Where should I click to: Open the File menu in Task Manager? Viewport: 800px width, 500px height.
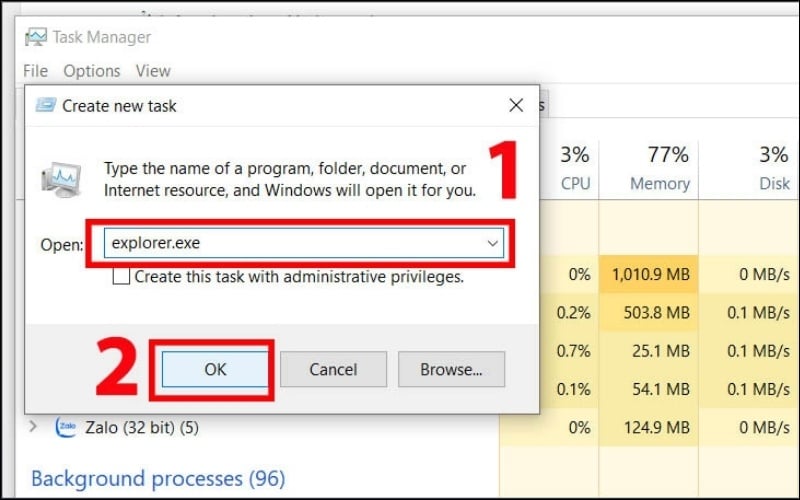(x=35, y=70)
